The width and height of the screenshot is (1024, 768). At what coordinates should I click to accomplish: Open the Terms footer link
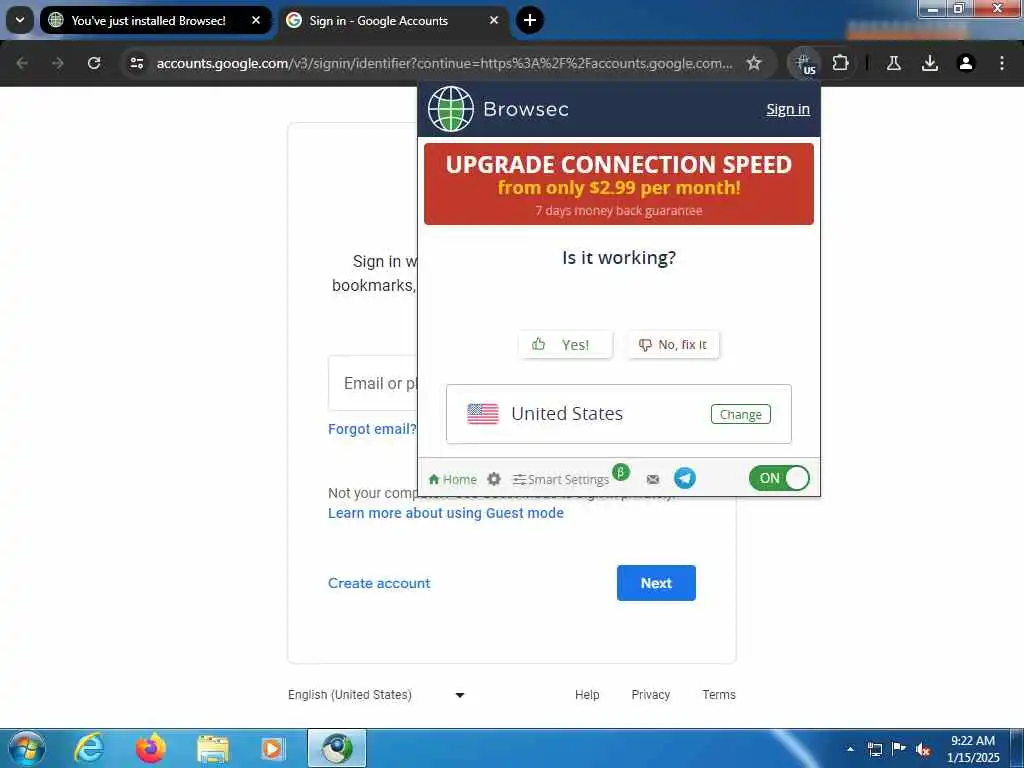point(719,695)
